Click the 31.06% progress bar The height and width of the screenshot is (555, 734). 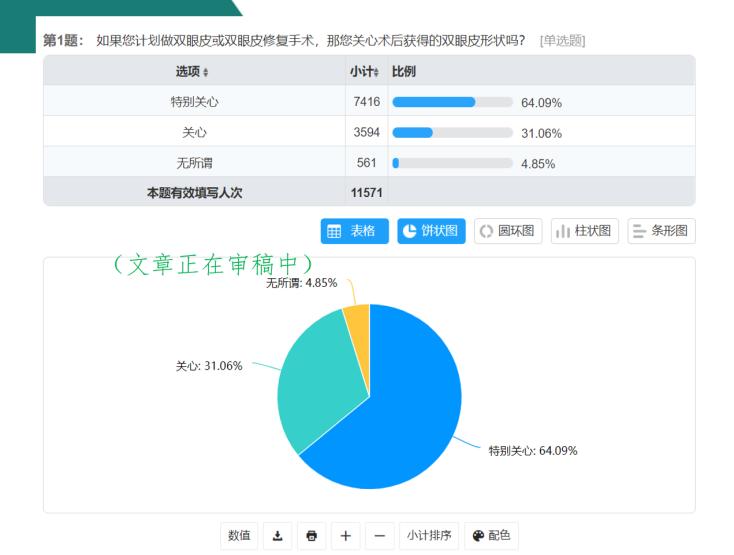pyautogui.click(x=452, y=133)
